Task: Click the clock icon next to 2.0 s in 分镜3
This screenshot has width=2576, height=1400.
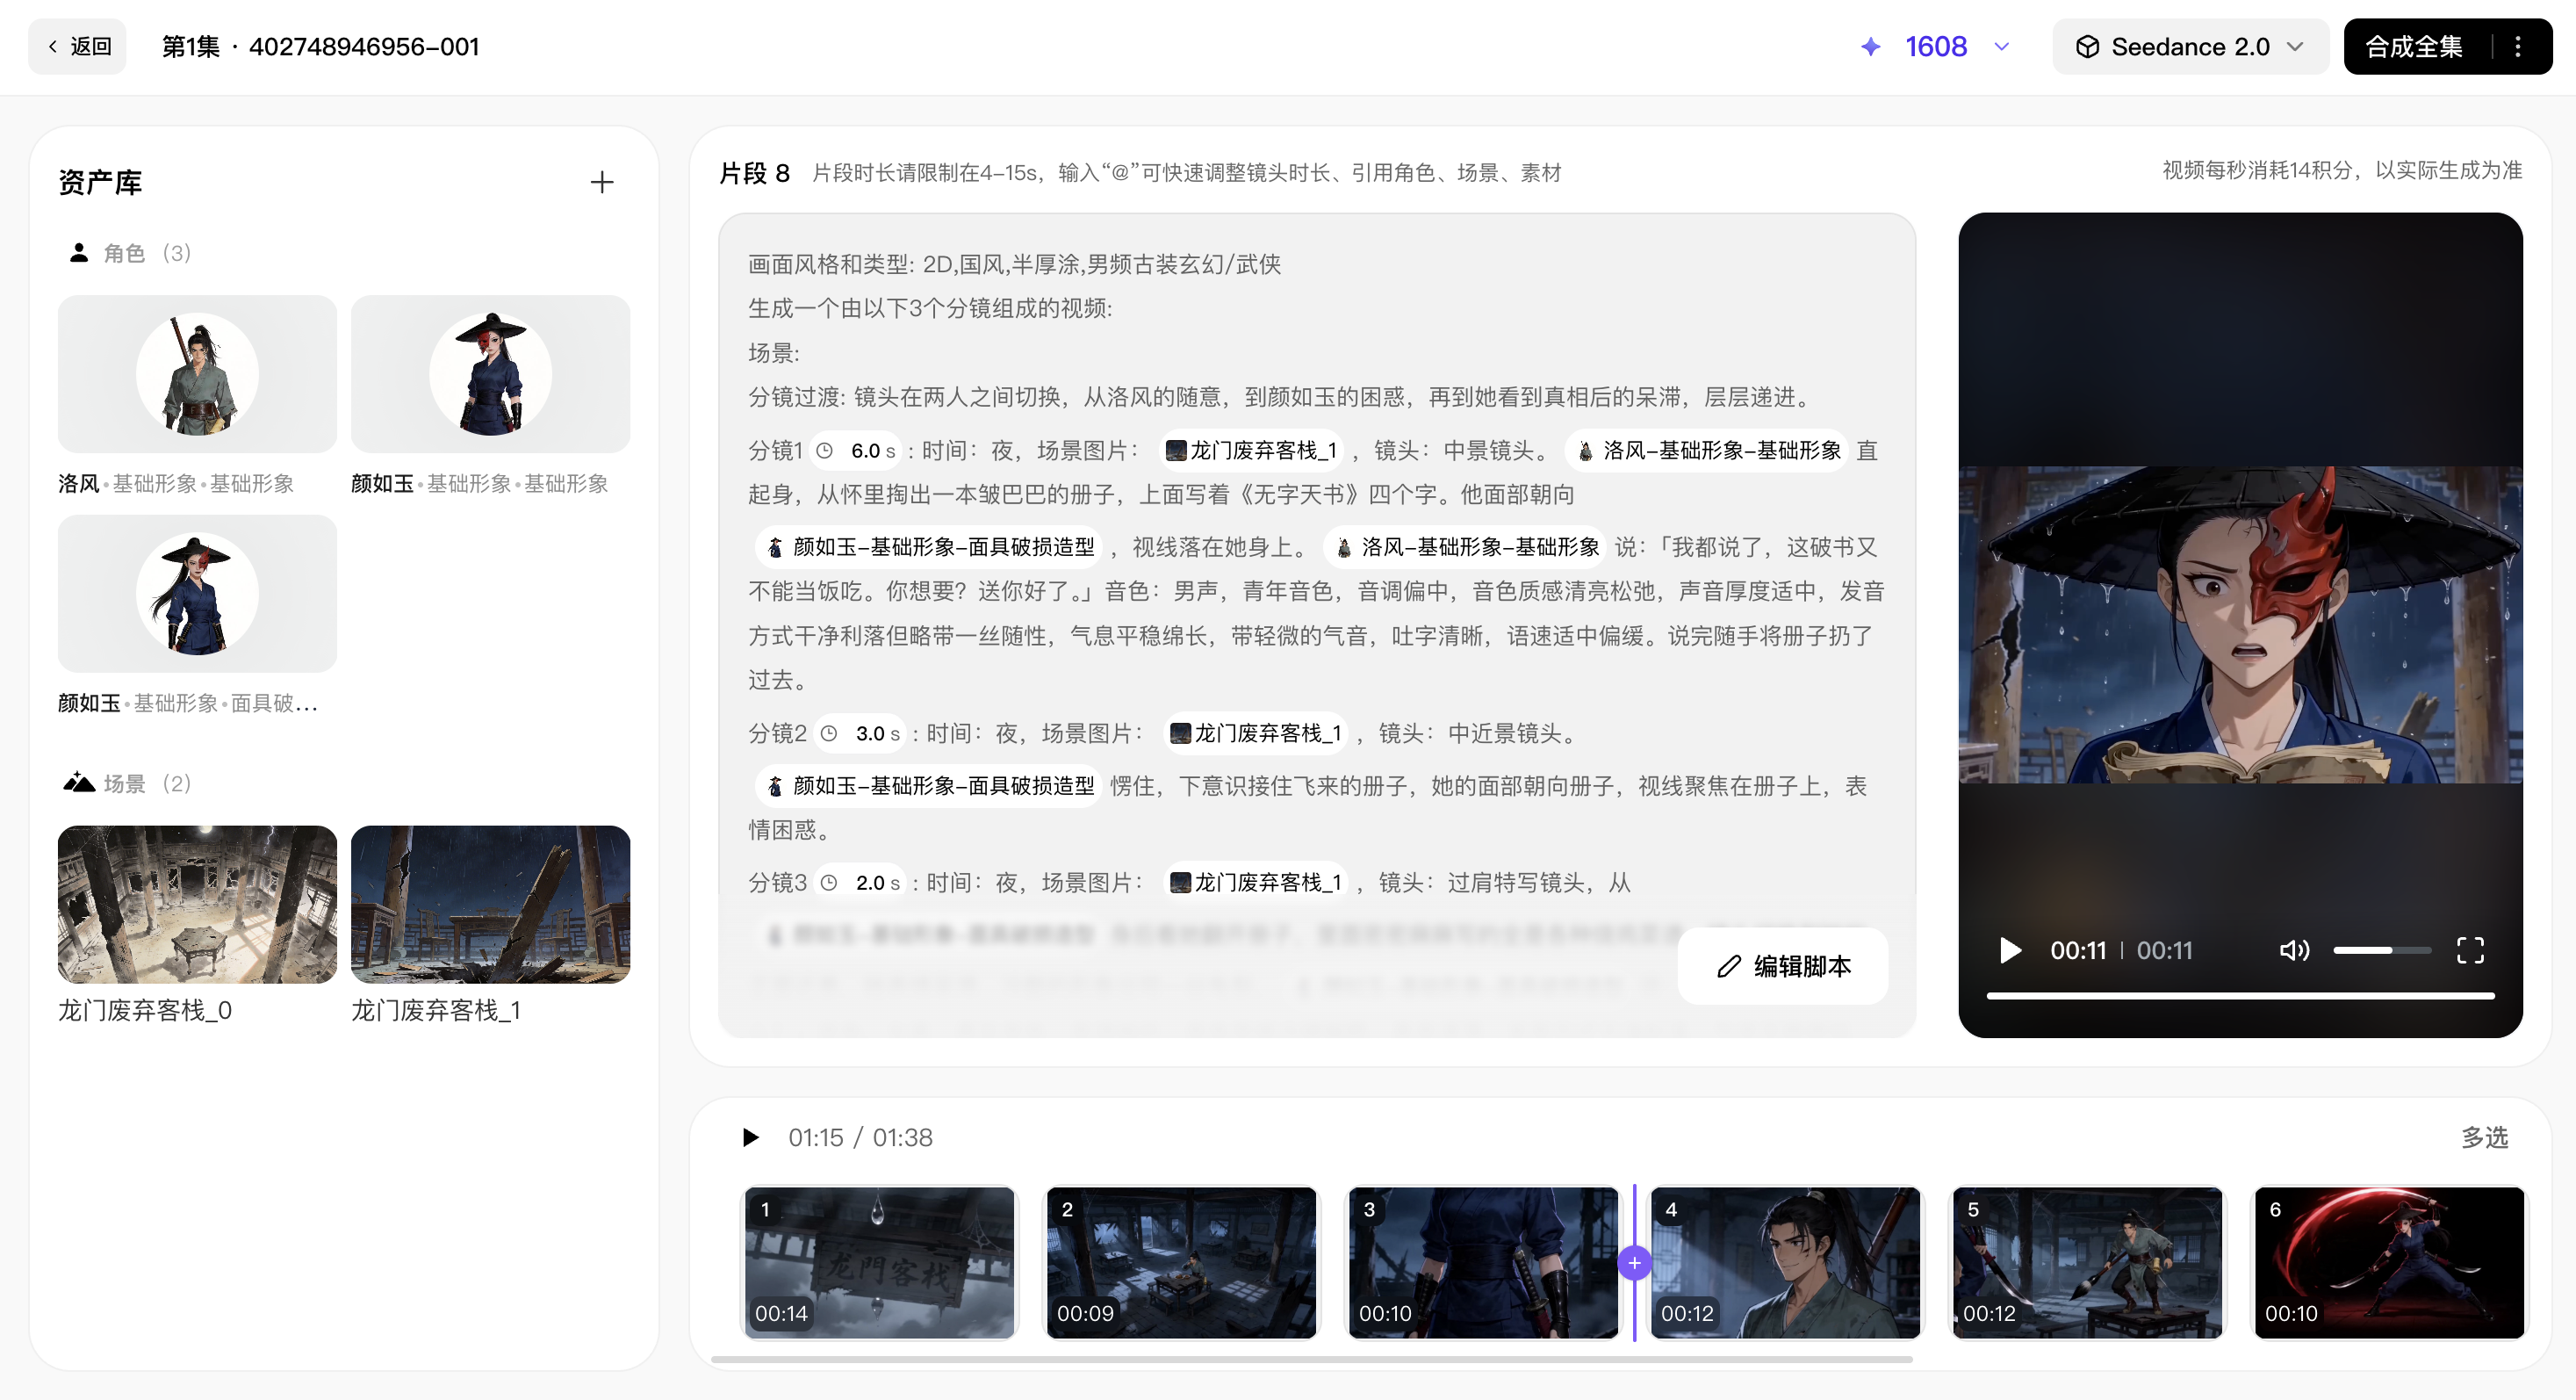Action: pos(826,882)
